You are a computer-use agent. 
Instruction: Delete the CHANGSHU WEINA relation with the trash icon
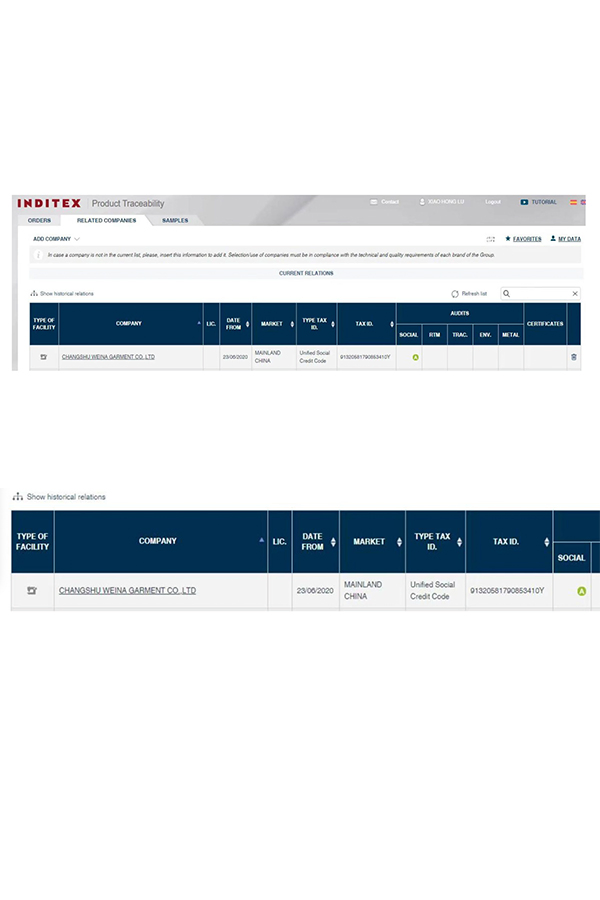[574, 357]
